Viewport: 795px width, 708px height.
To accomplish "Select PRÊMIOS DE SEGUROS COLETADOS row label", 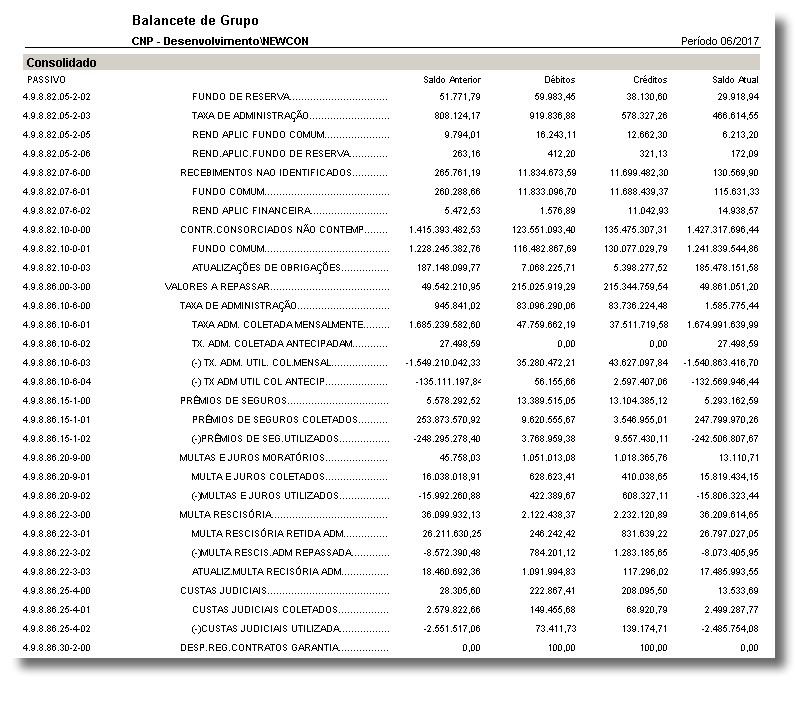I will (x=275, y=420).
